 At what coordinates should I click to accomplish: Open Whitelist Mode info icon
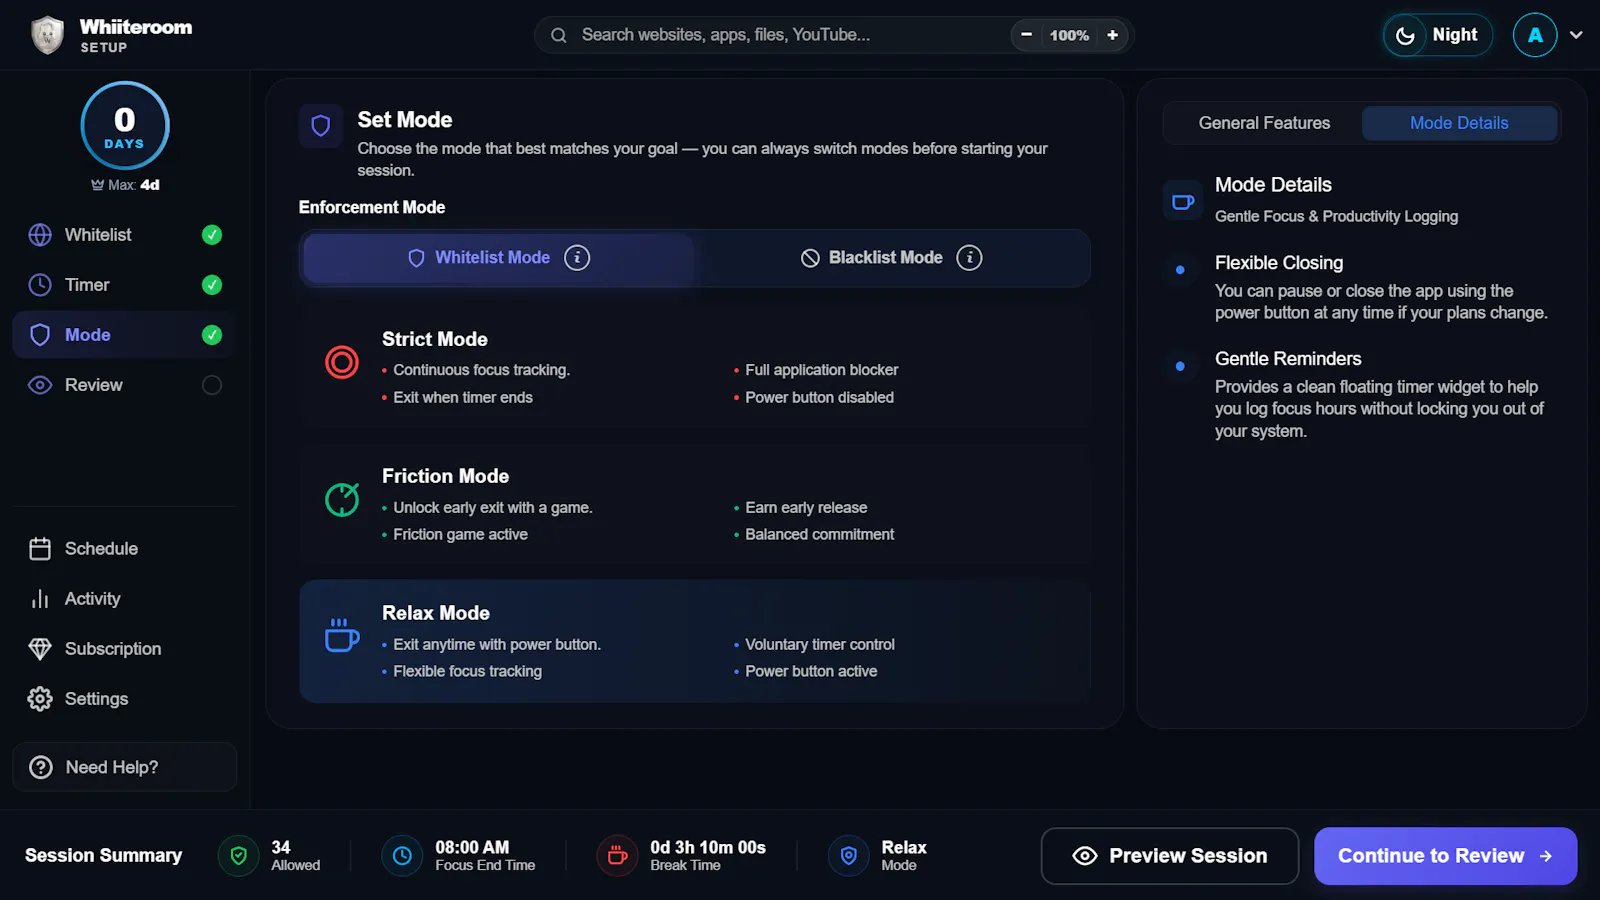[577, 258]
